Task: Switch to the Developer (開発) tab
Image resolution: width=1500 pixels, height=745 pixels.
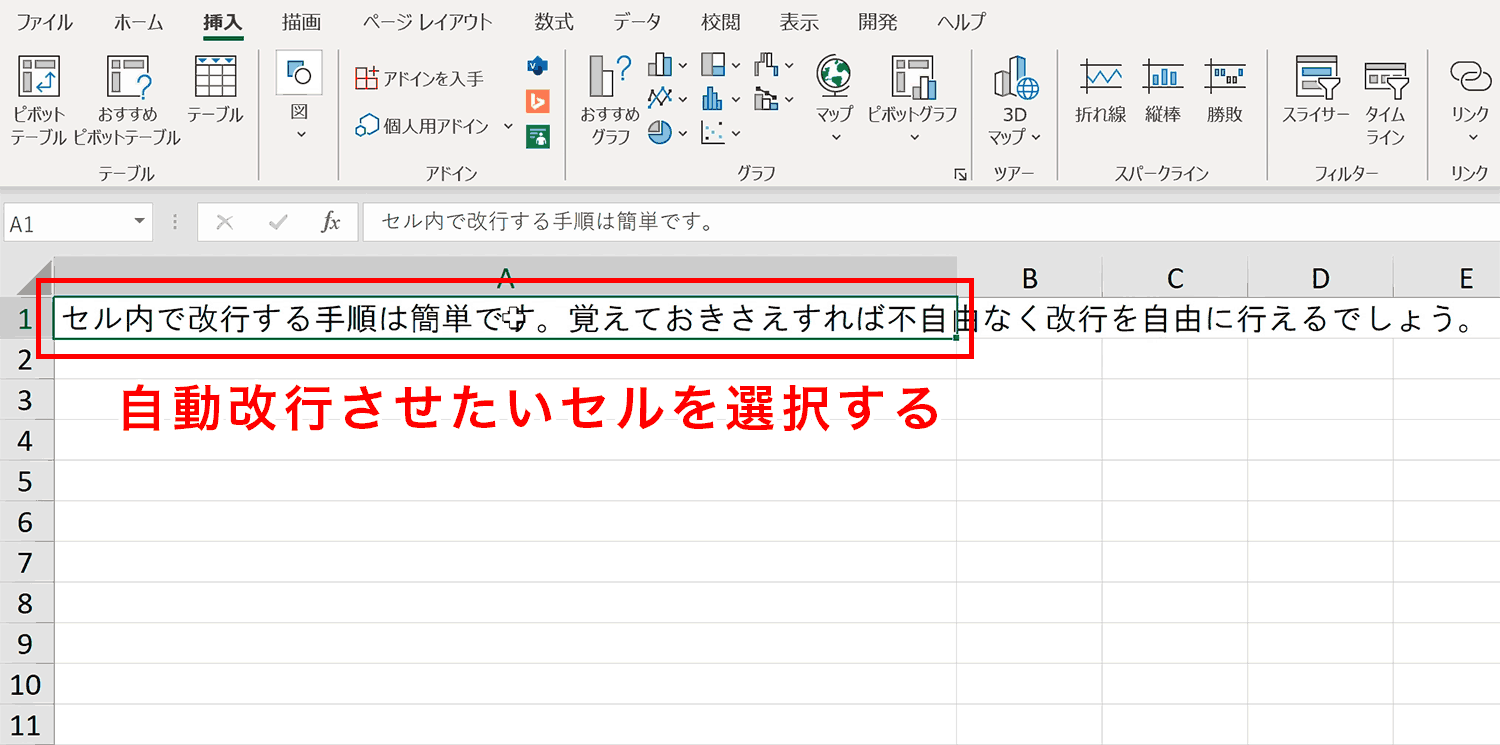Action: pos(878,22)
